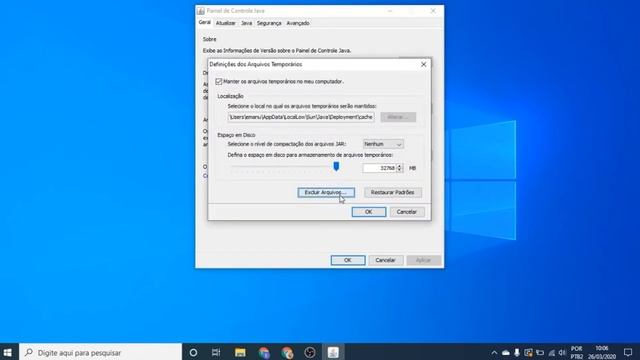The width and height of the screenshot is (640, 360).
Task: Minimize the Painel de Controle Java window
Action: (x=390, y=11)
